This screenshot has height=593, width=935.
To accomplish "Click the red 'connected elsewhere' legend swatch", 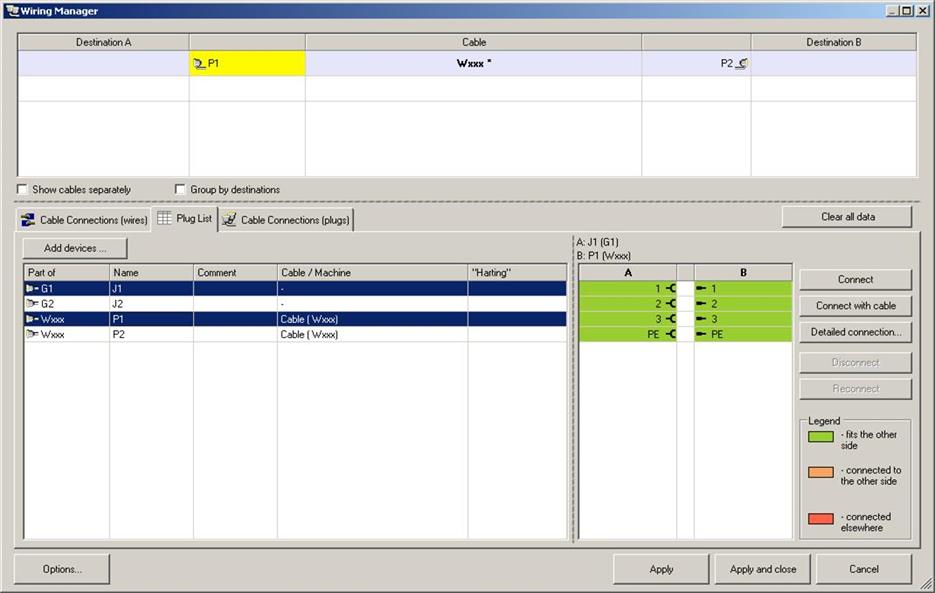I will (x=821, y=518).
